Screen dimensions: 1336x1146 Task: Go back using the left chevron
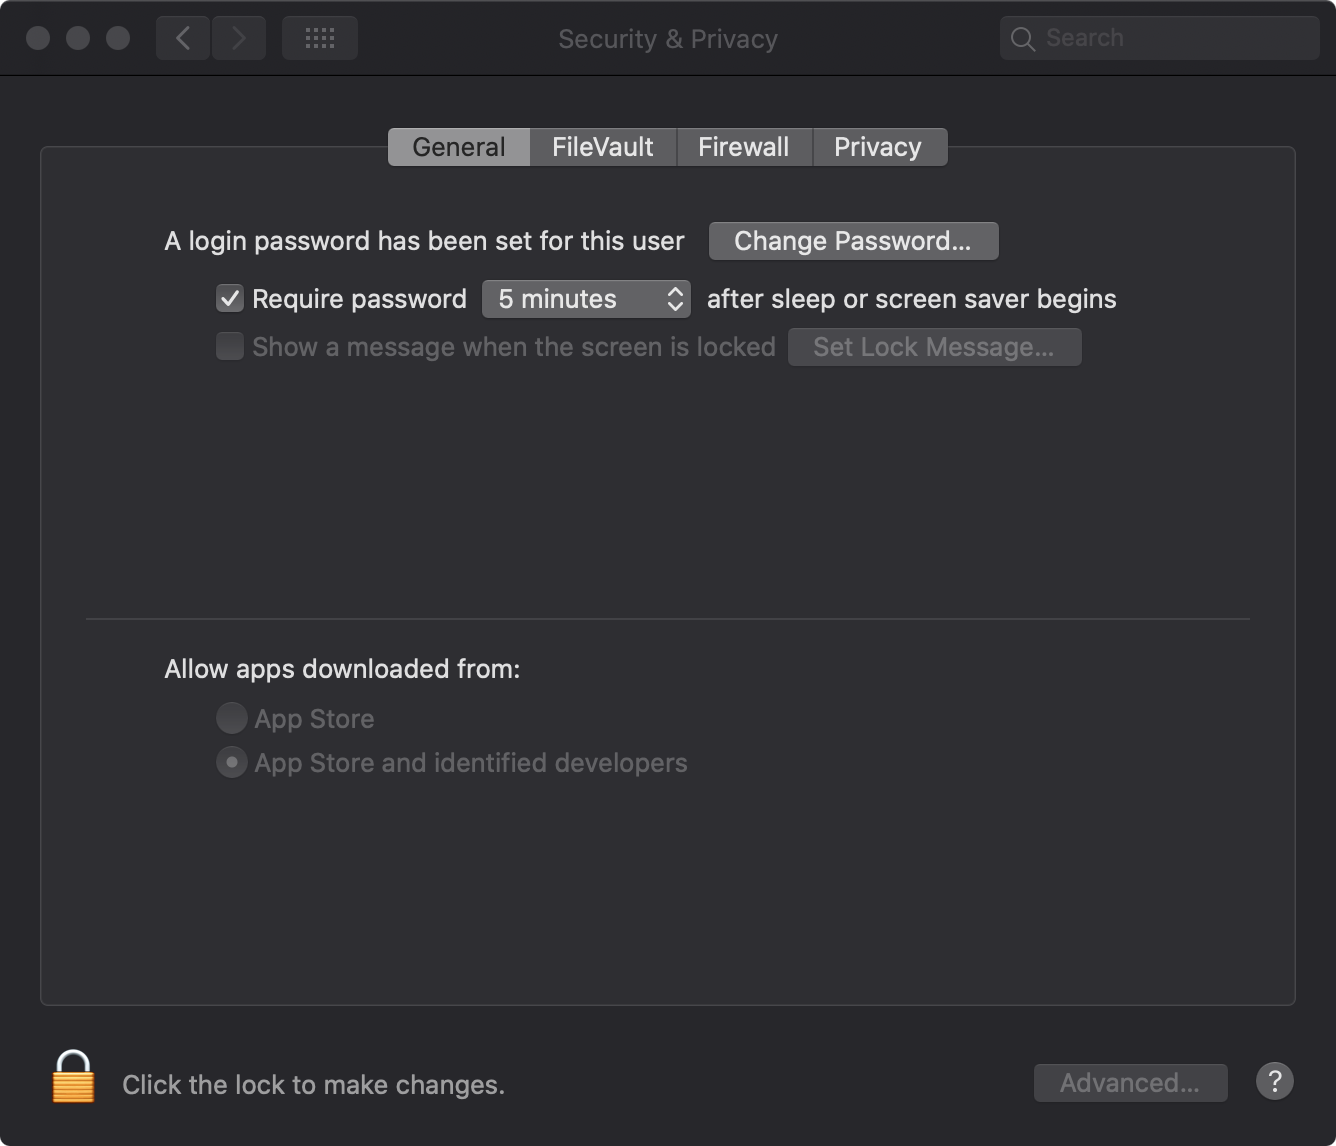point(183,39)
